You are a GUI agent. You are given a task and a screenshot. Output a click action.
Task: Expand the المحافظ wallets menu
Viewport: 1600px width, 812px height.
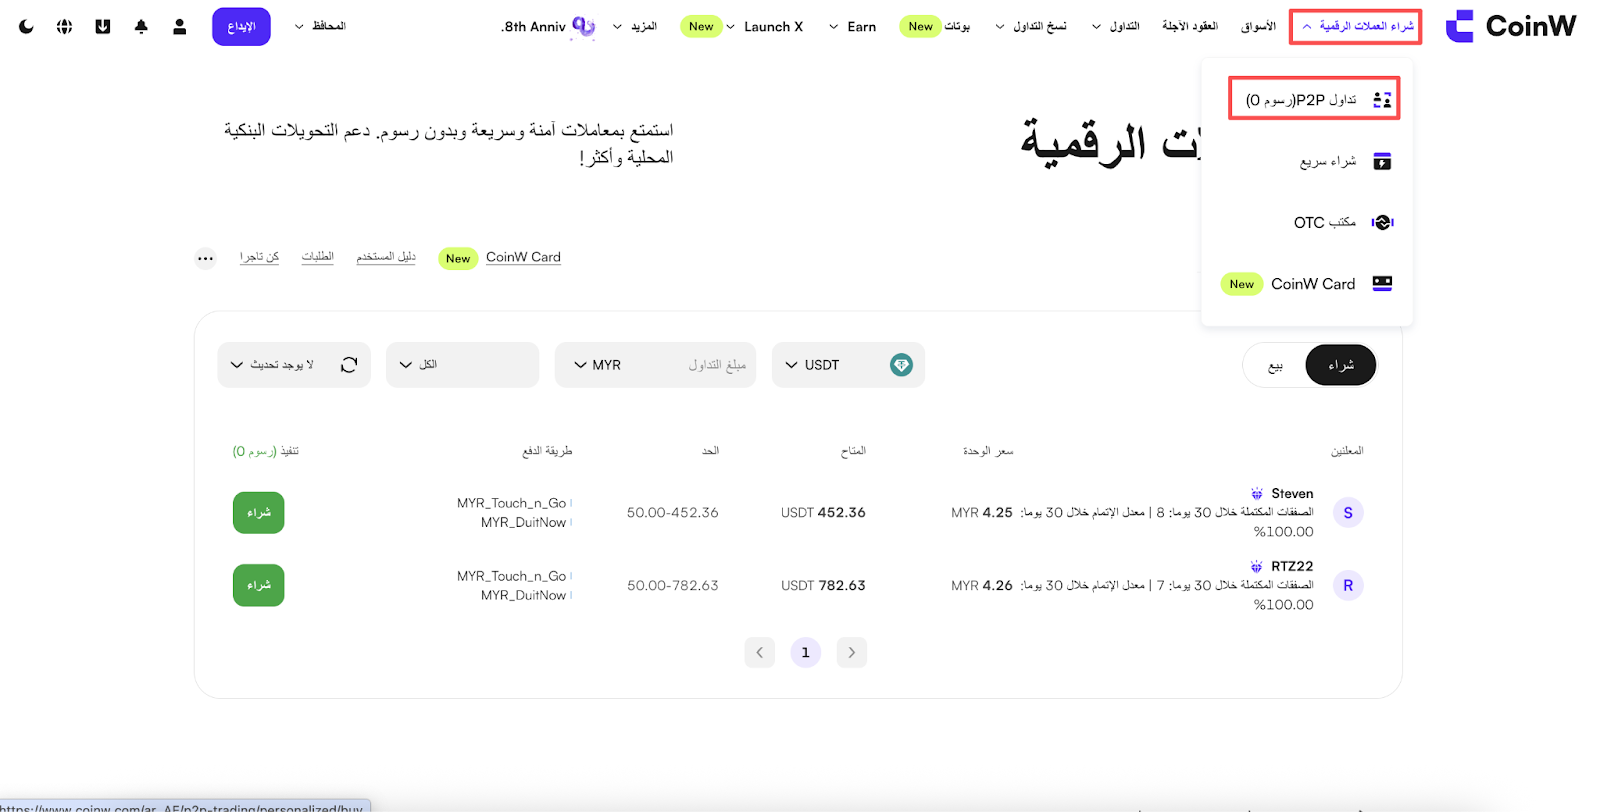(320, 26)
